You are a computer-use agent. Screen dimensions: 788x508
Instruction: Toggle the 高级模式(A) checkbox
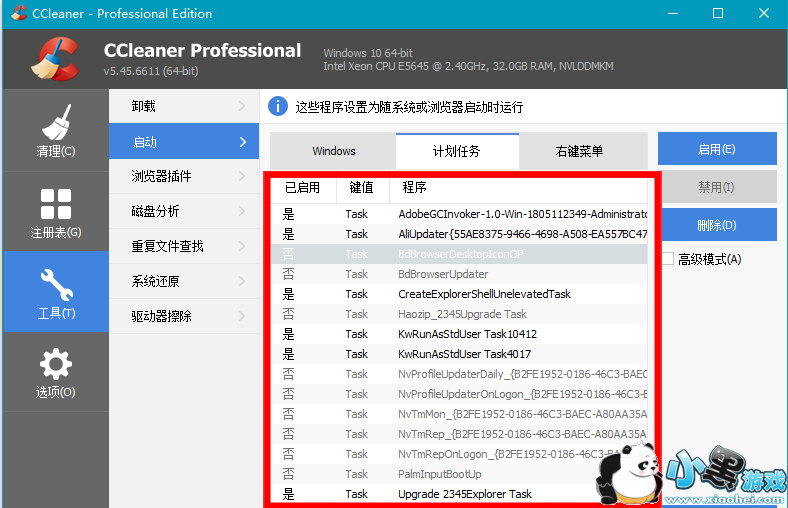[667, 259]
